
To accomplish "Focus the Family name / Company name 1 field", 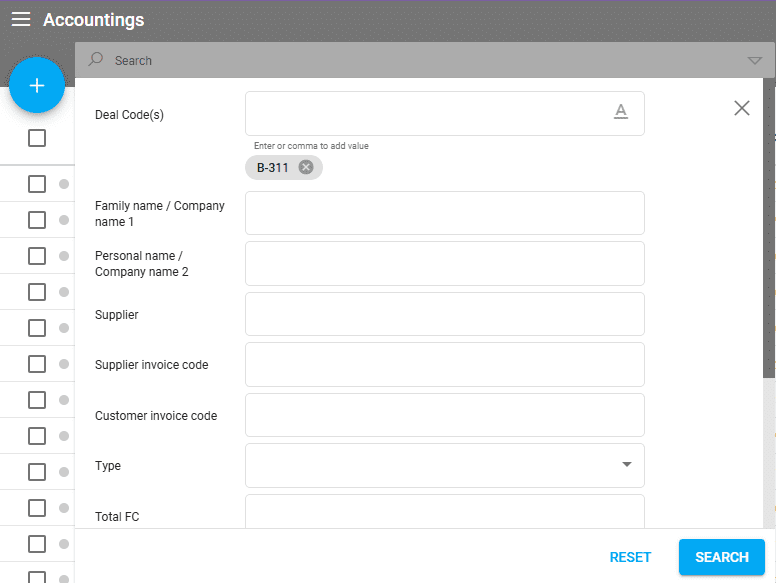I will tap(444, 213).
